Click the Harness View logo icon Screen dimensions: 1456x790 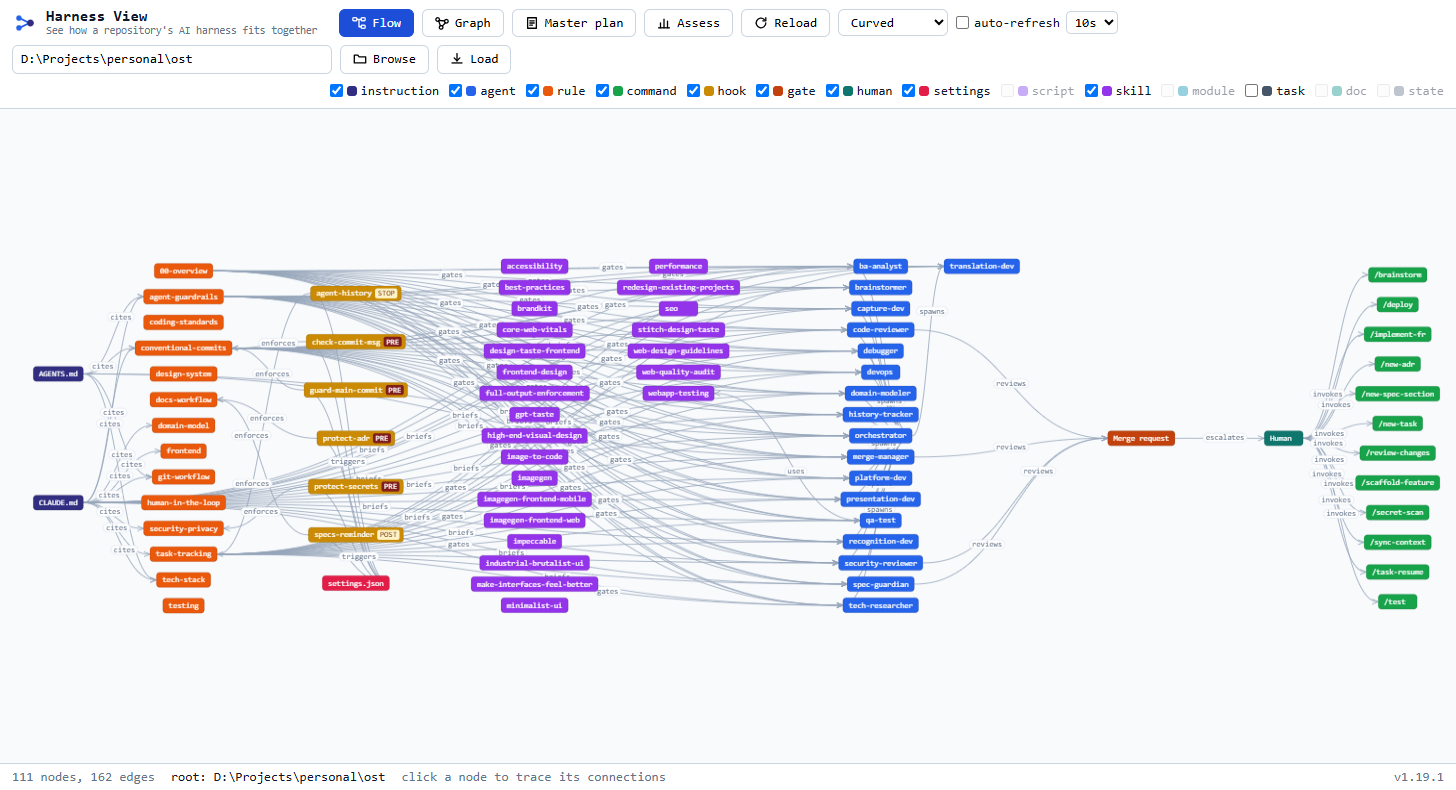click(x=25, y=23)
